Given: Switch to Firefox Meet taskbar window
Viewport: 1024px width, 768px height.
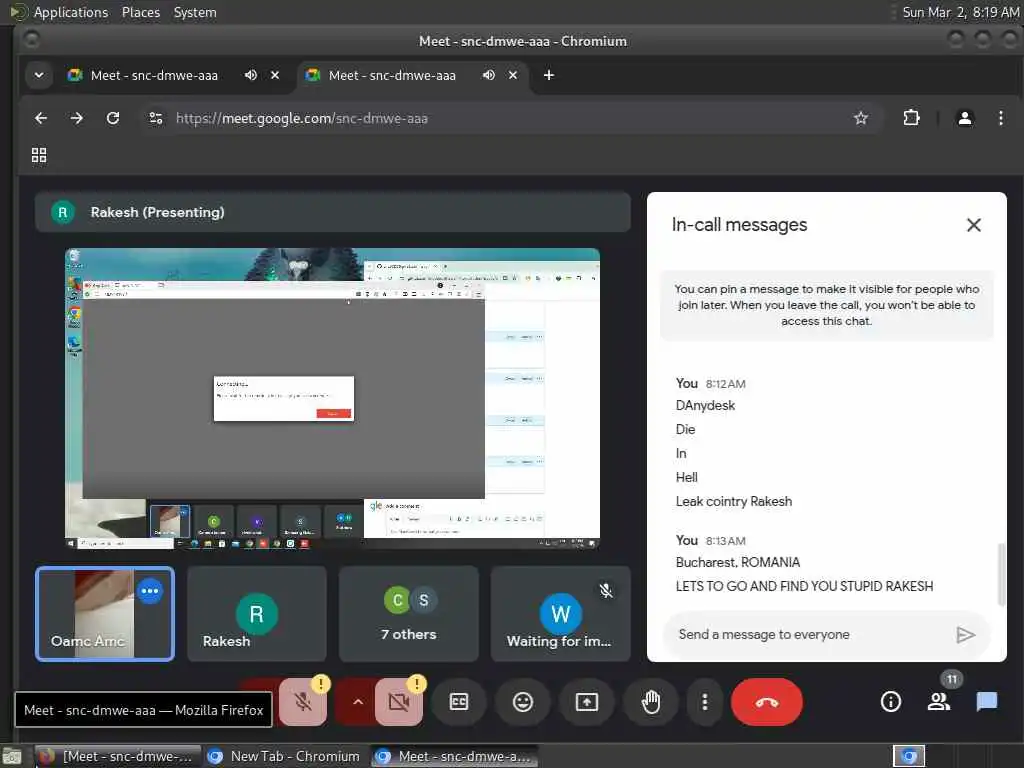Looking at the screenshot, I should click(x=118, y=756).
